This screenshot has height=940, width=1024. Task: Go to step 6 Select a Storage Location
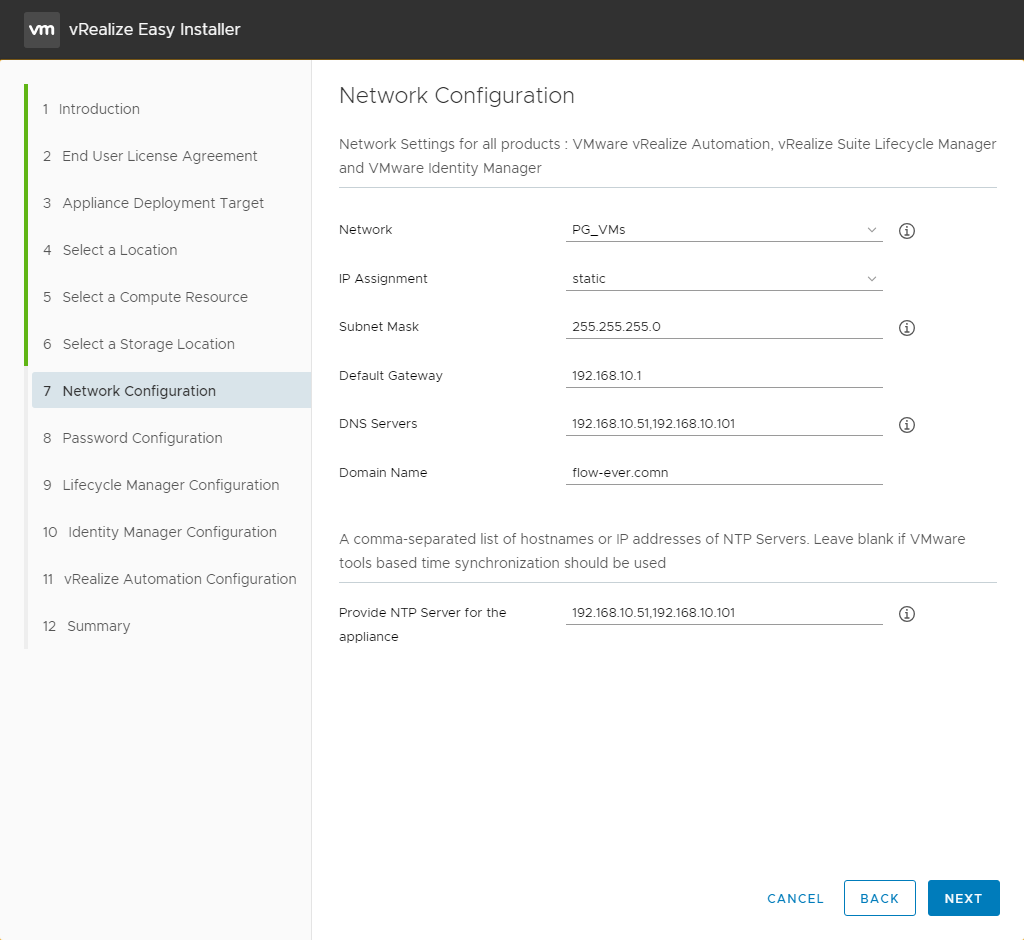click(139, 344)
